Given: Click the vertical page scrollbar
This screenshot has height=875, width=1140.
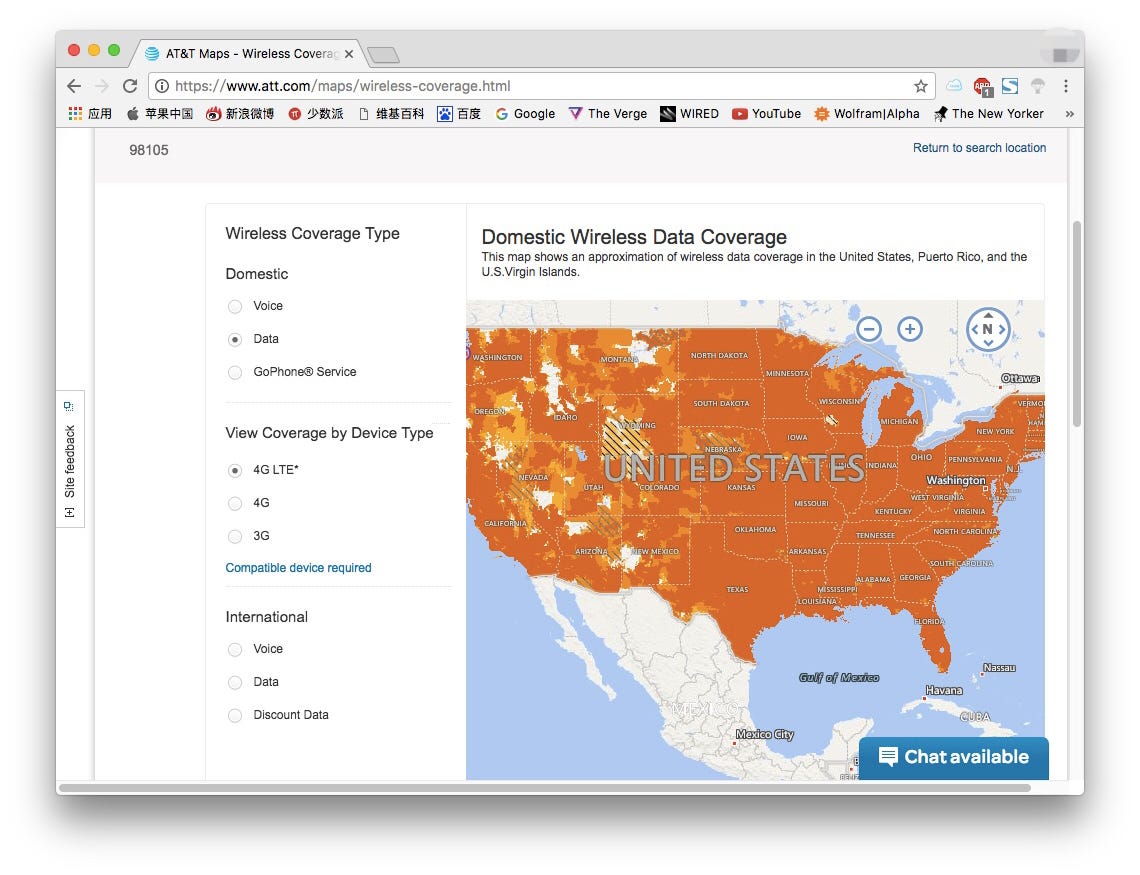Looking at the screenshot, I should [x=1076, y=324].
